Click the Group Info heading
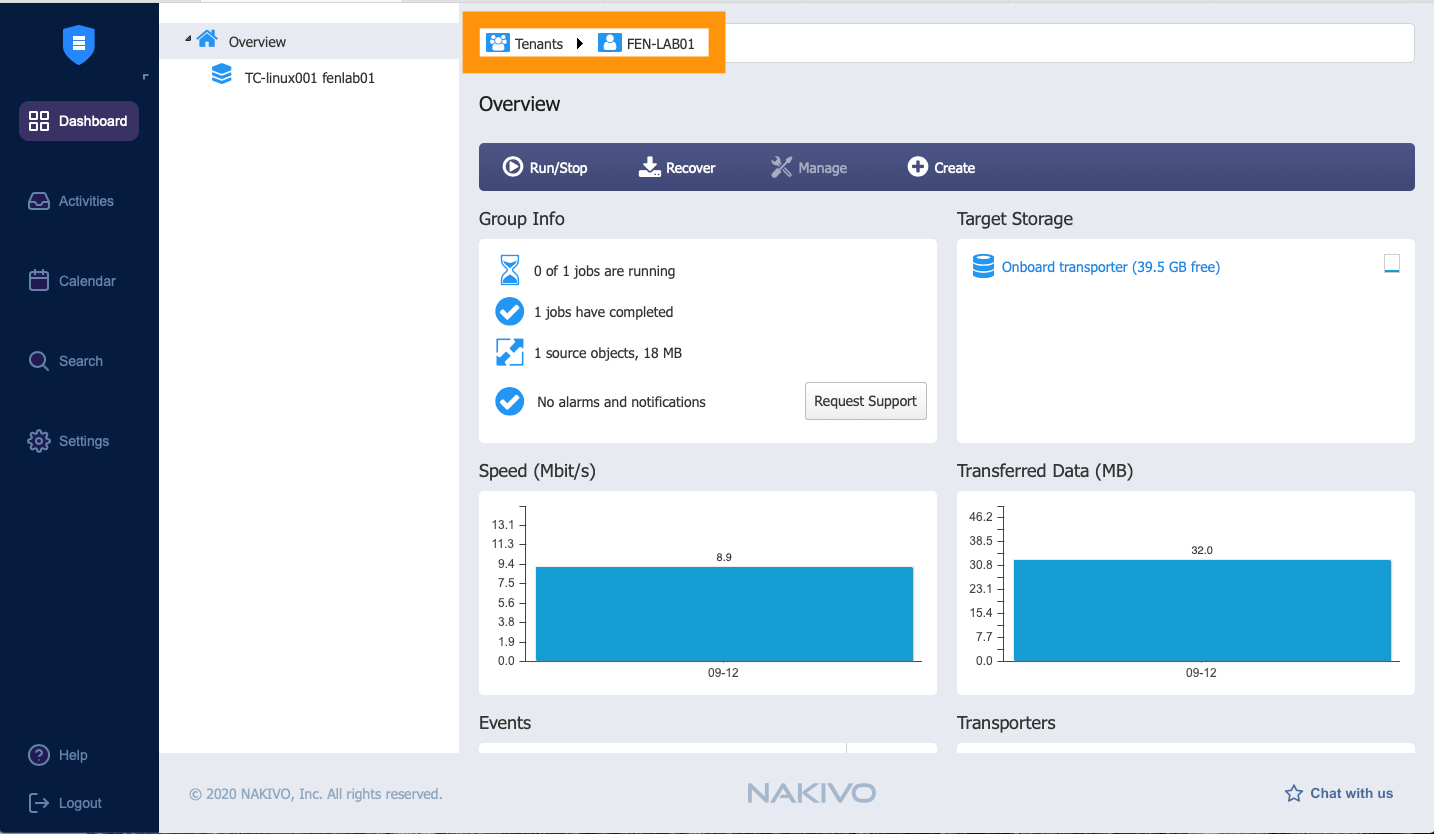 click(522, 219)
